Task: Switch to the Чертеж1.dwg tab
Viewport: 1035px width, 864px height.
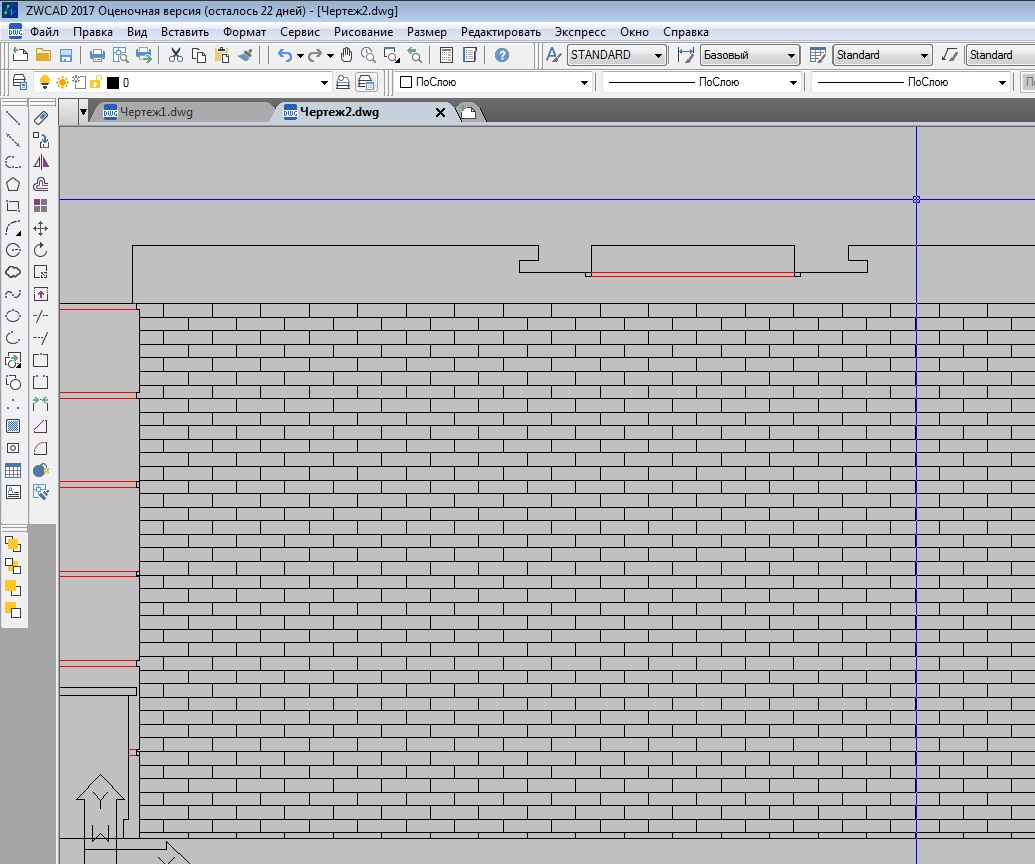Action: 154,112
